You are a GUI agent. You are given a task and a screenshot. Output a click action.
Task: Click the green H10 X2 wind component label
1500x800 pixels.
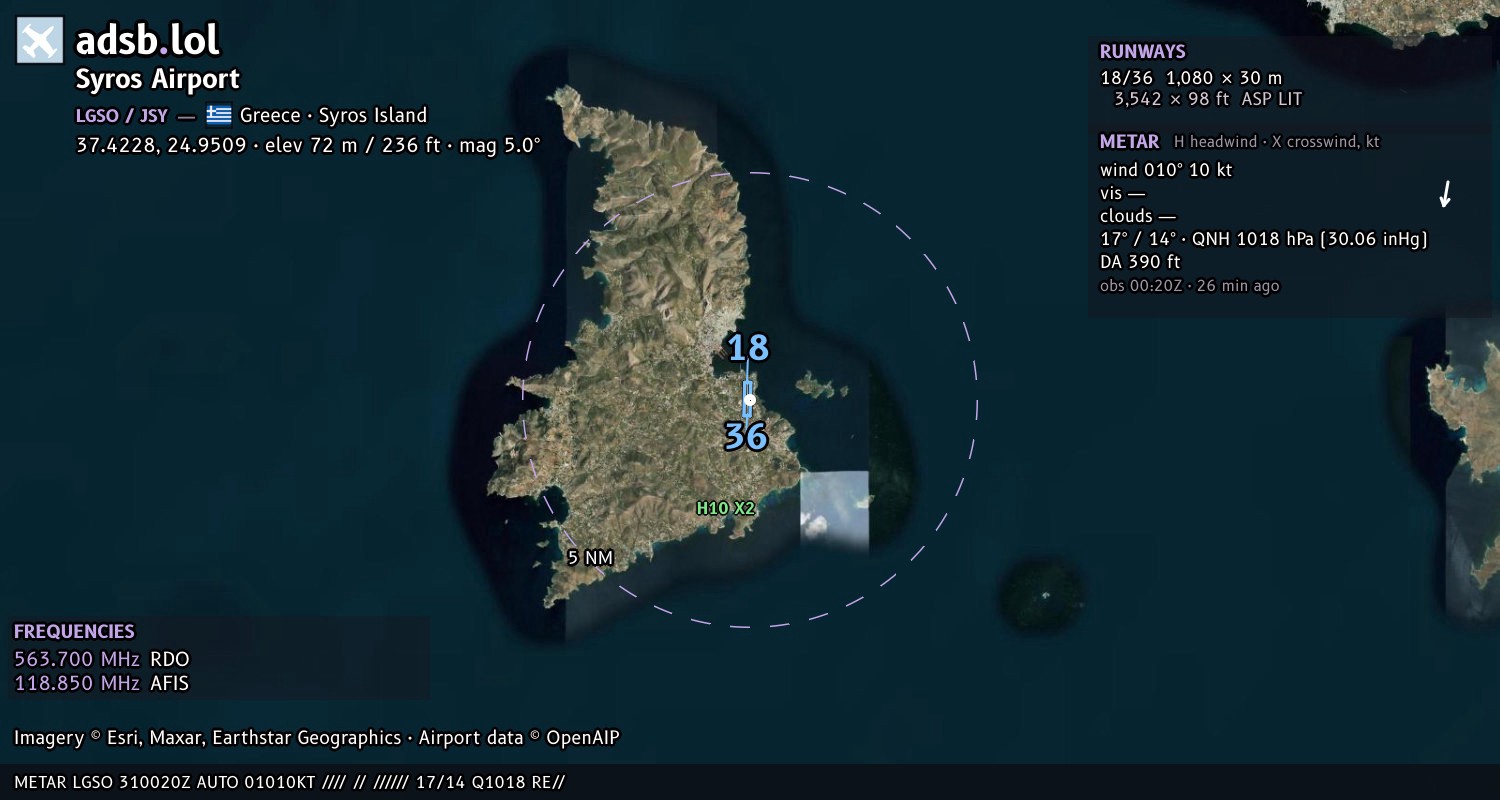(726, 508)
